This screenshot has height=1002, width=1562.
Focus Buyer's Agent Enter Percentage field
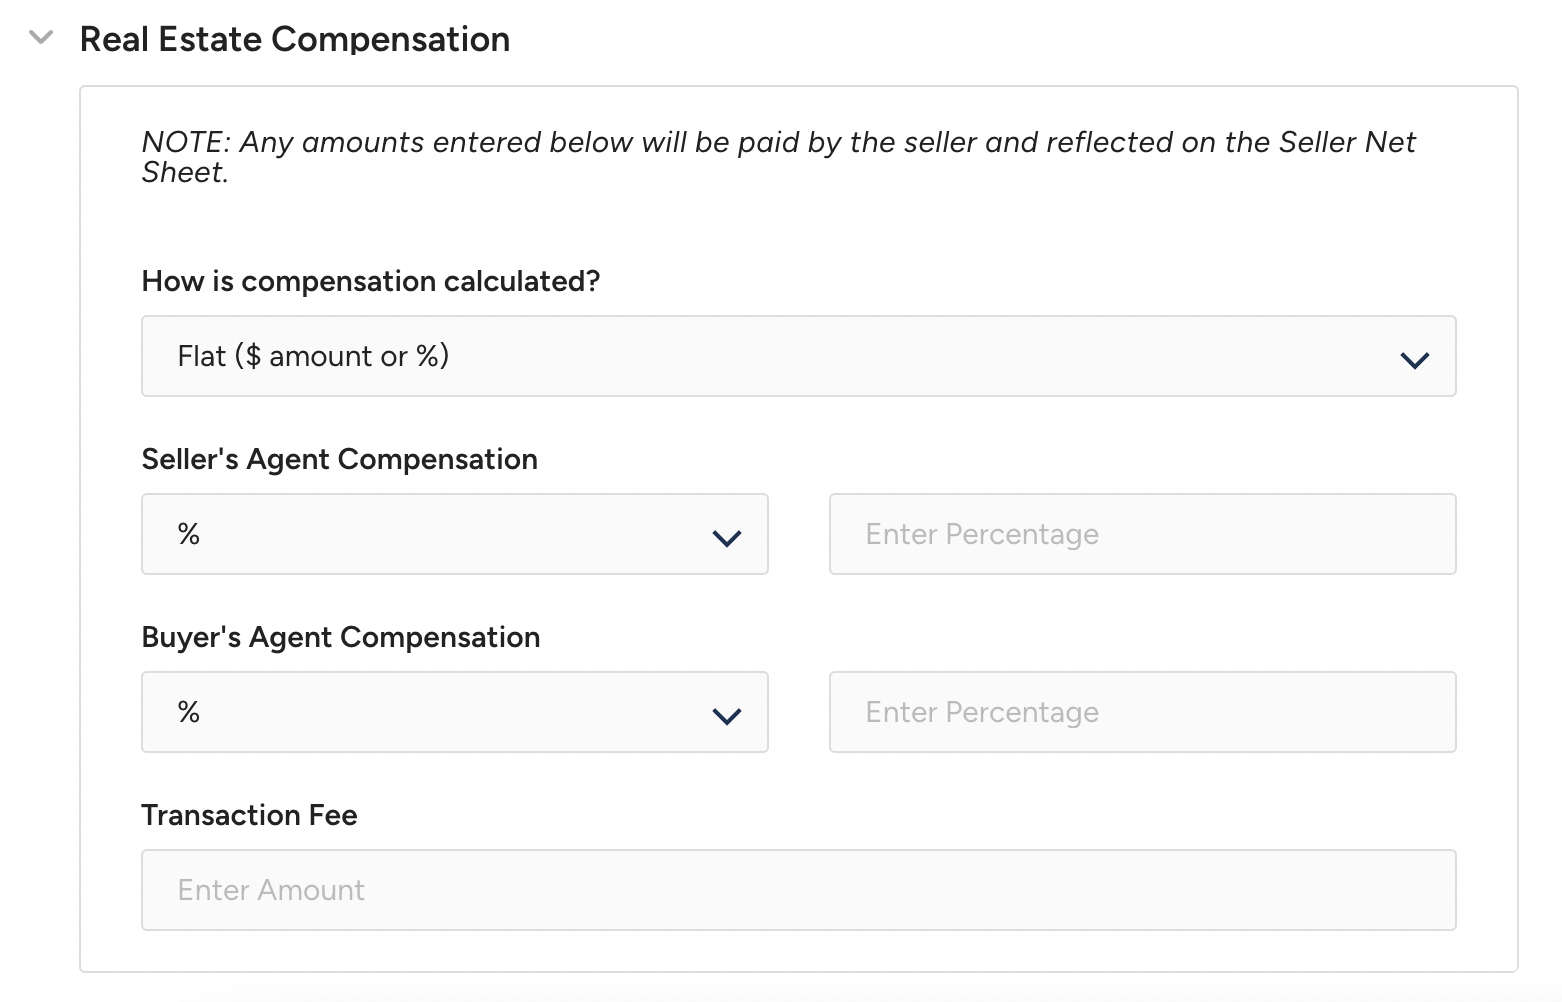[1142, 712]
